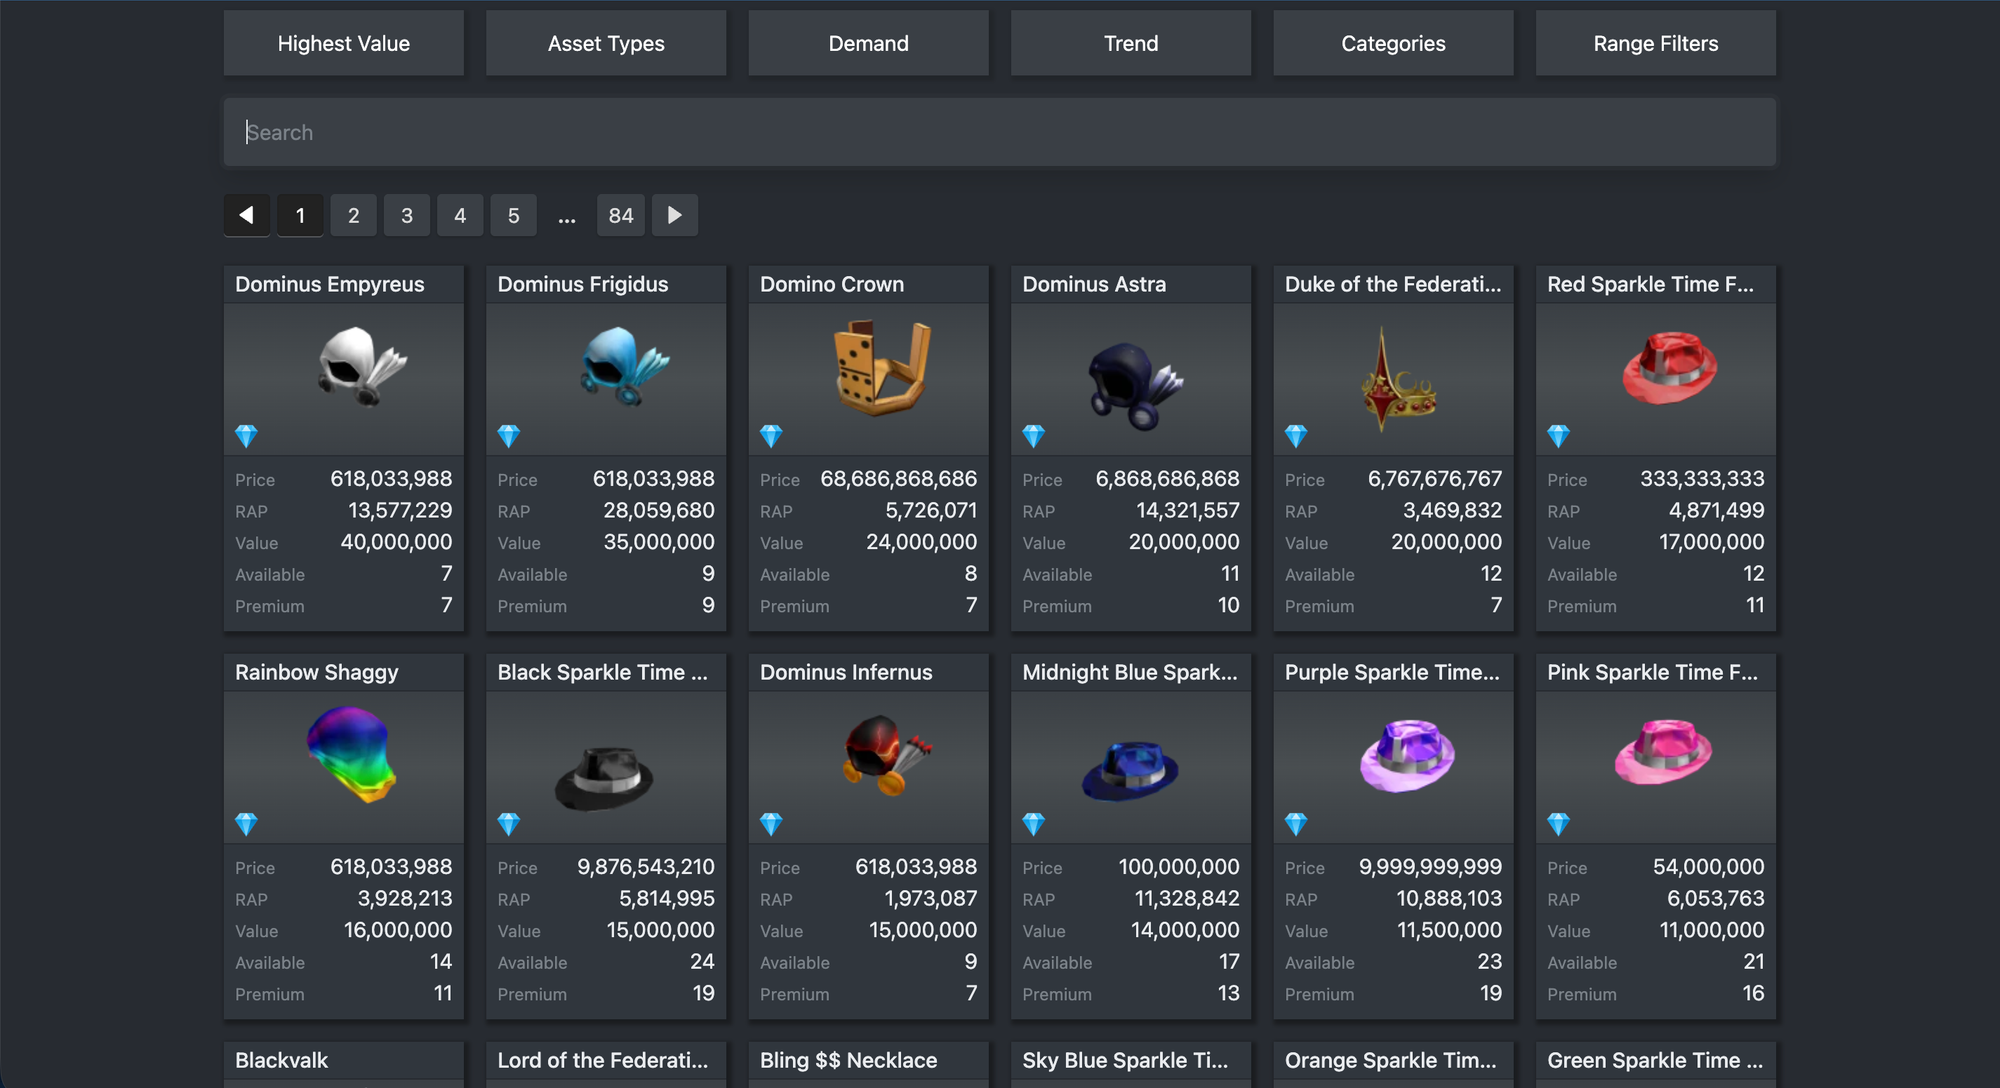Click the Search input field
The image size is (2000, 1088).
[1000, 132]
